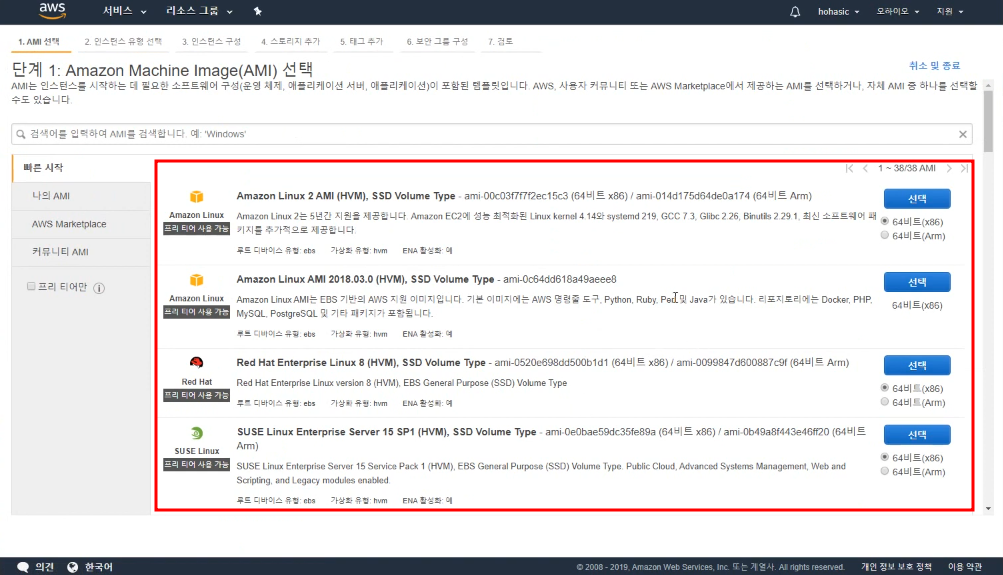Click the pin star icon in navbar
The image size is (1003, 575).
258,11
